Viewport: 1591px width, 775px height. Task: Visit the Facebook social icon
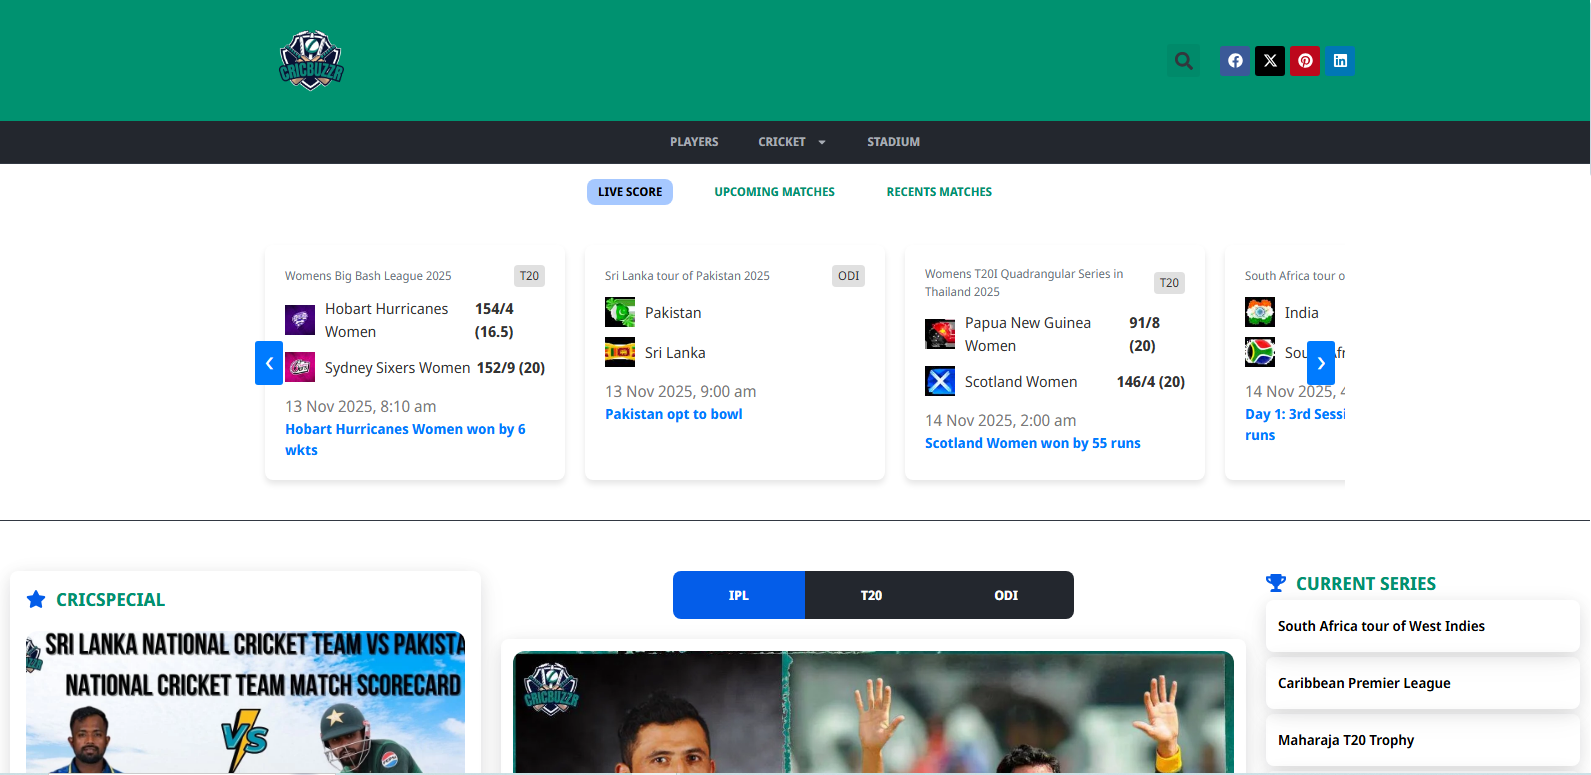pos(1235,61)
